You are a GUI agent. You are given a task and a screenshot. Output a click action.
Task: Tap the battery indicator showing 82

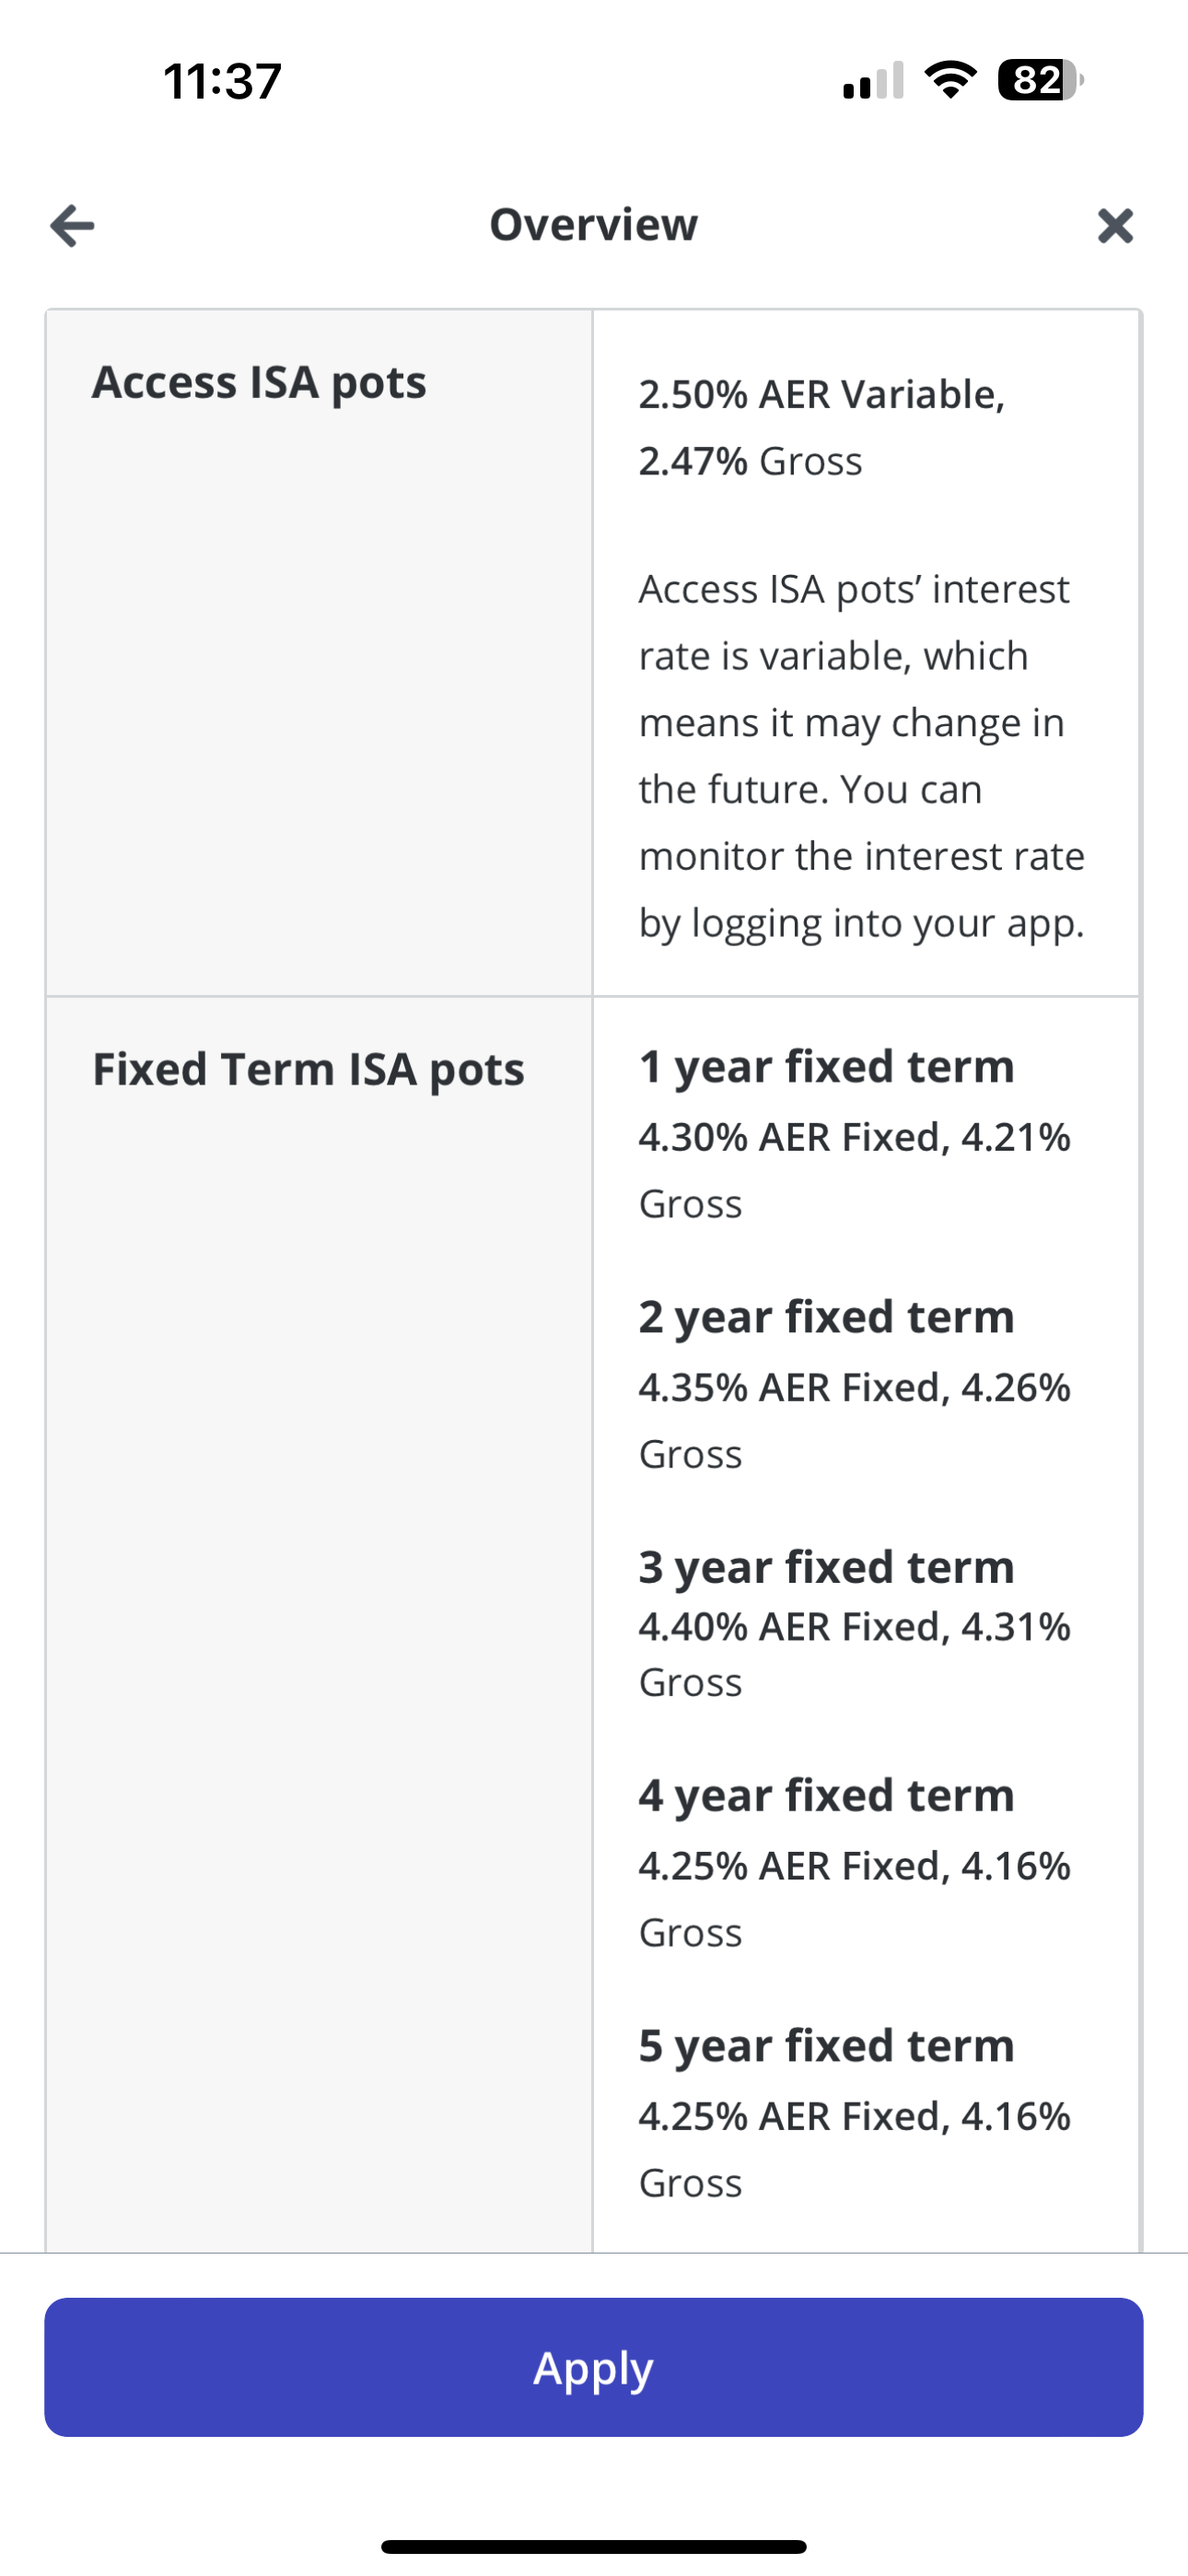point(1040,80)
